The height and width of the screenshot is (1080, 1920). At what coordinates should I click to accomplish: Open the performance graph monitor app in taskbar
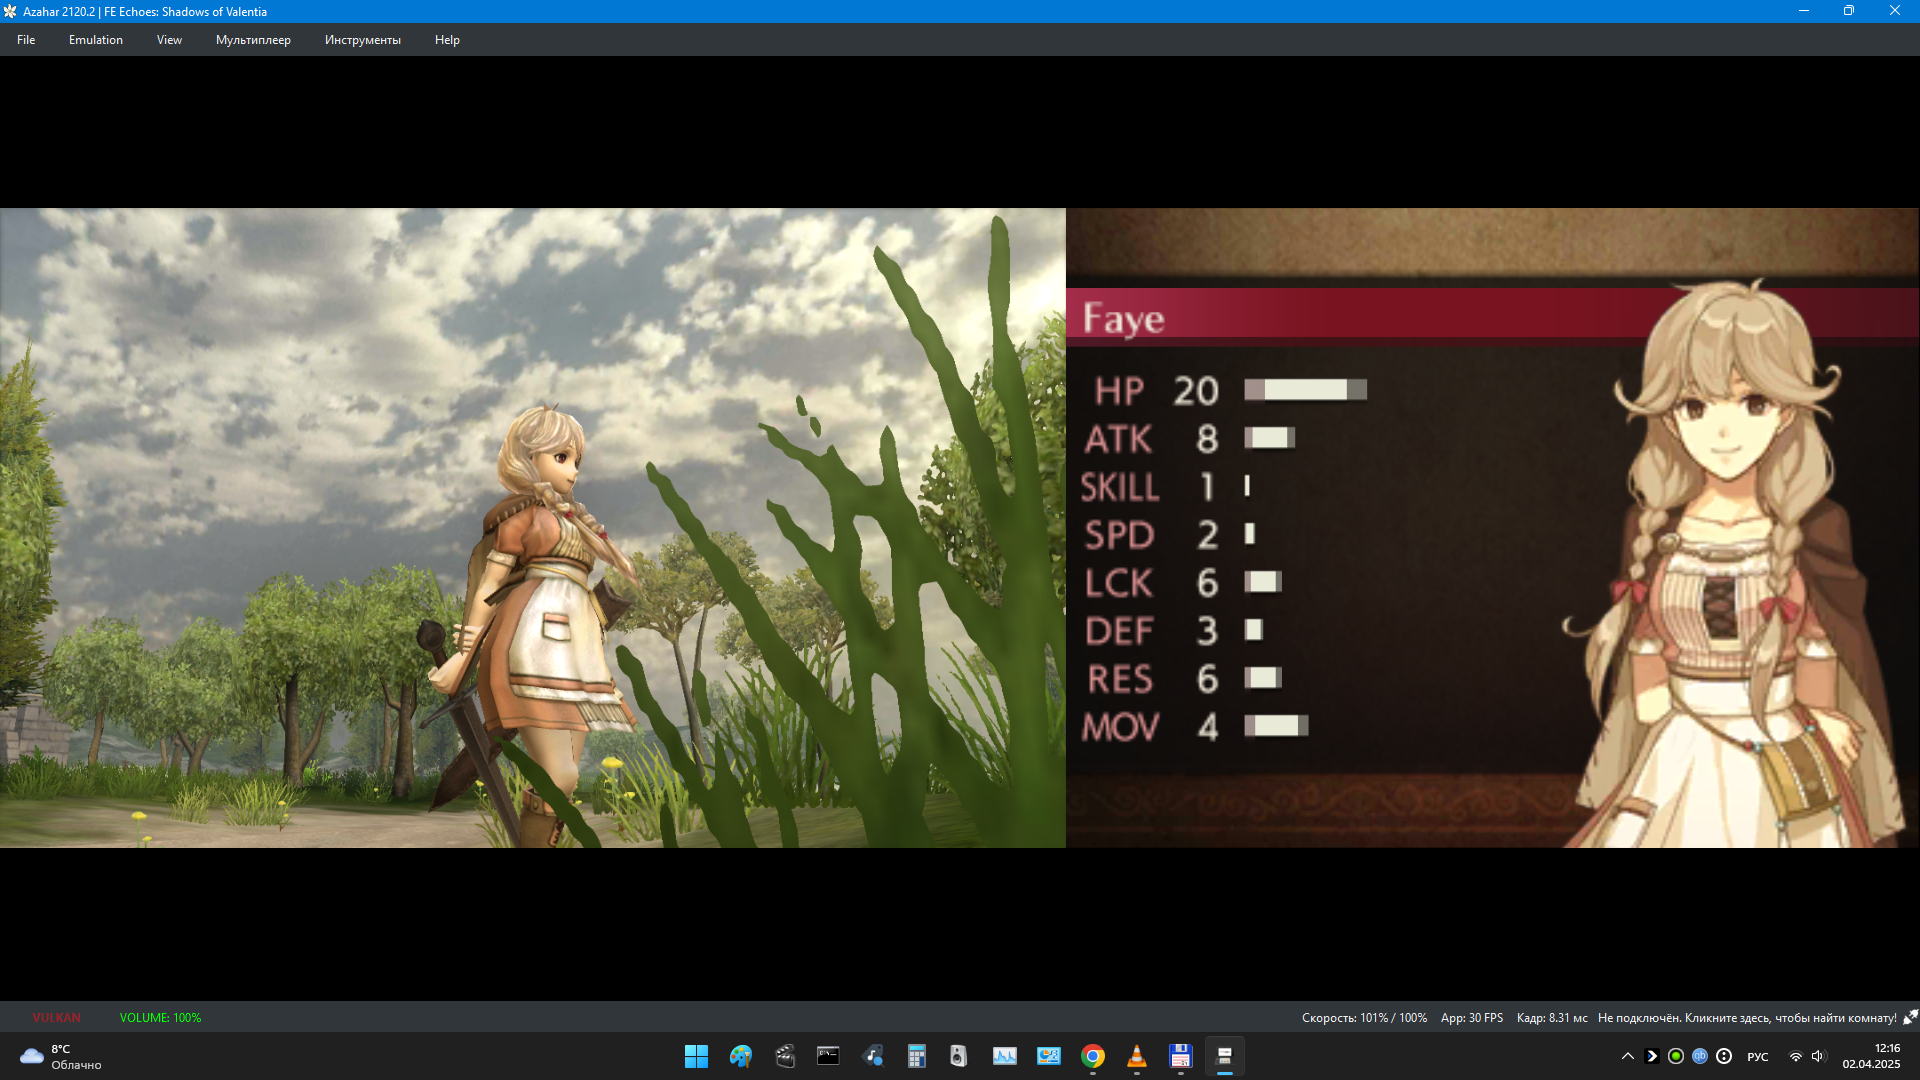point(1004,1056)
